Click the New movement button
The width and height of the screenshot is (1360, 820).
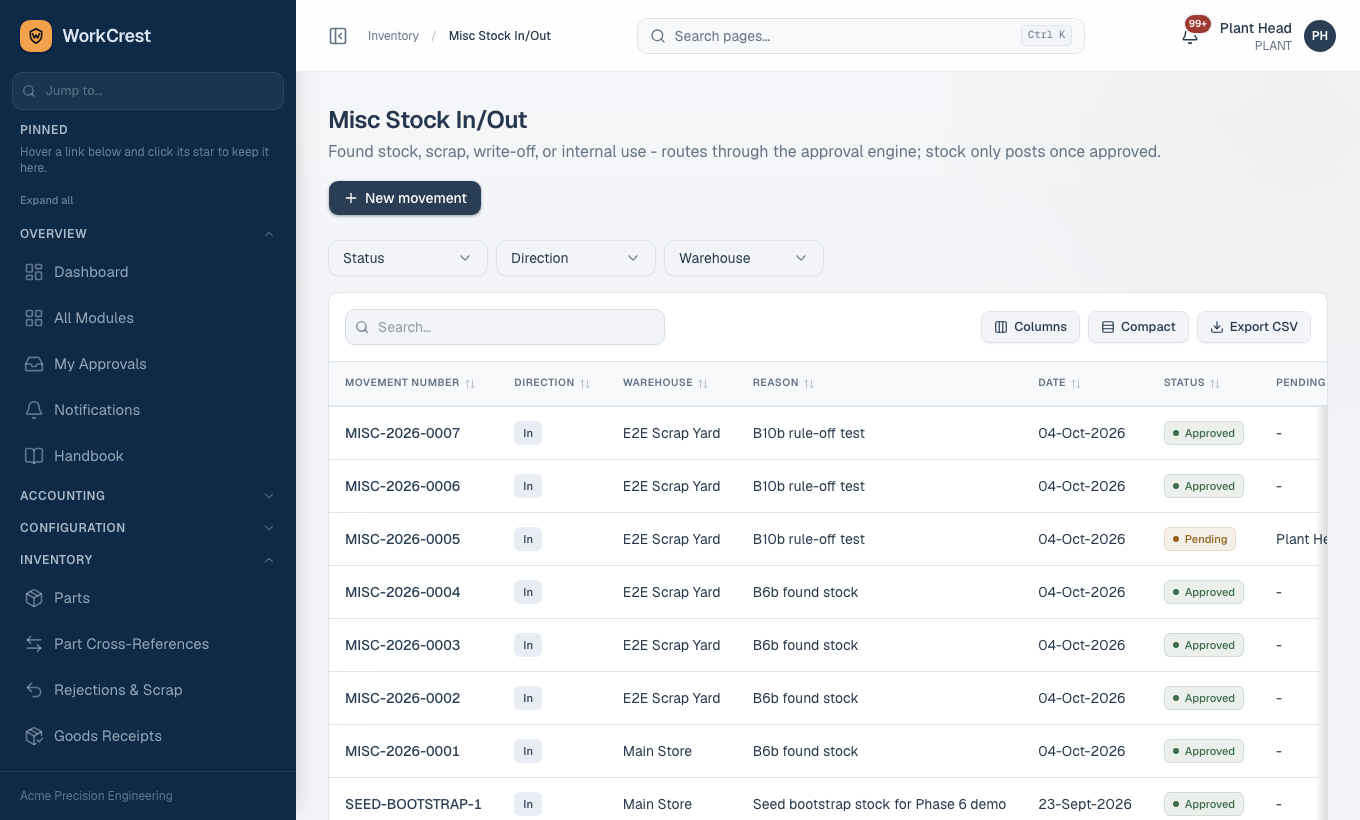(405, 198)
